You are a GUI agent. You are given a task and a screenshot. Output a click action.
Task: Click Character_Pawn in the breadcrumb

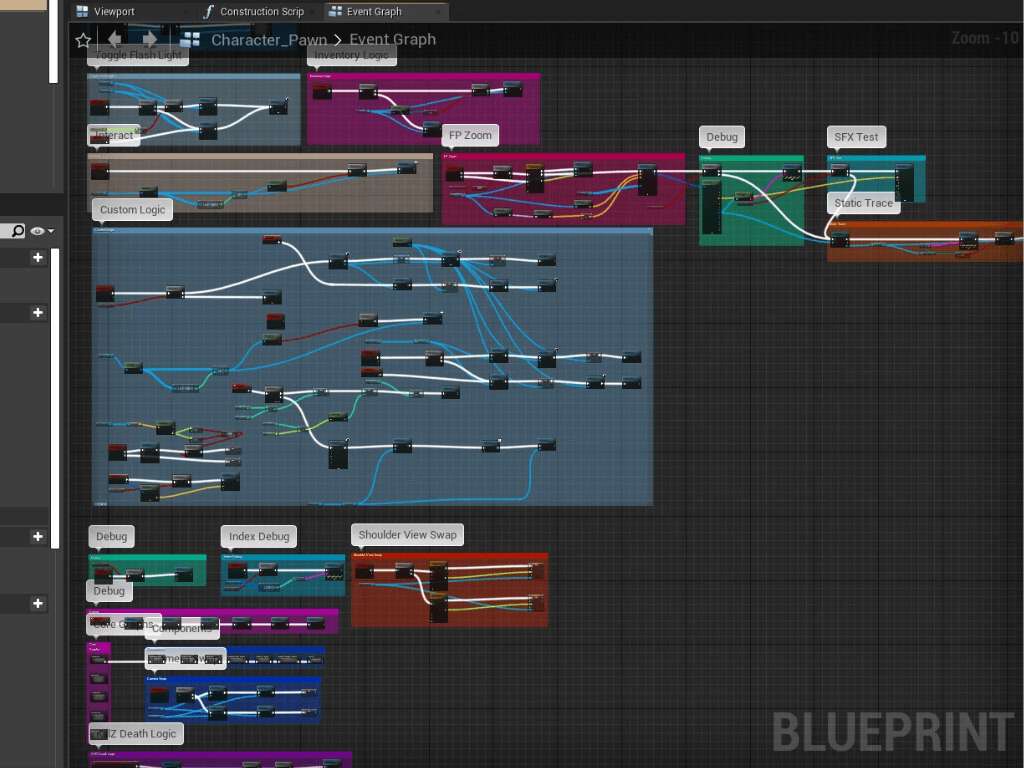pyautogui.click(x=268, y=40)
